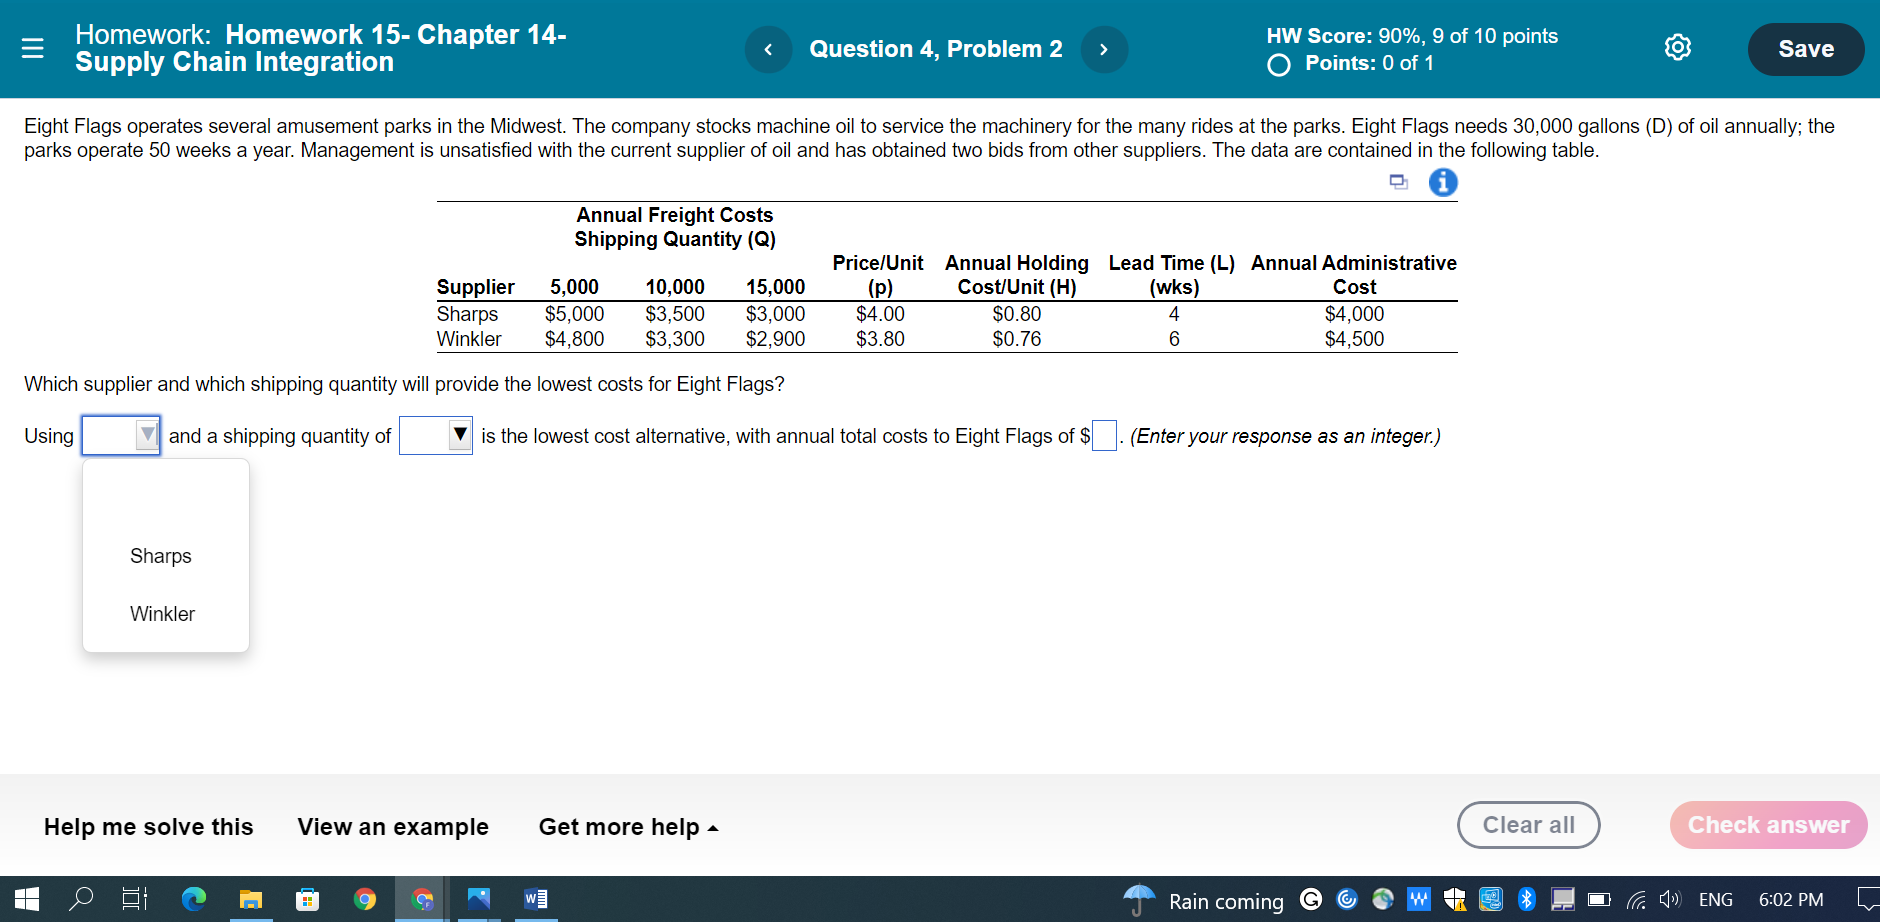The width and height of the screenshot is (1880, 922).
Task: Click the Wi-Fi status indicator
Action: [x=1637, y=899]
